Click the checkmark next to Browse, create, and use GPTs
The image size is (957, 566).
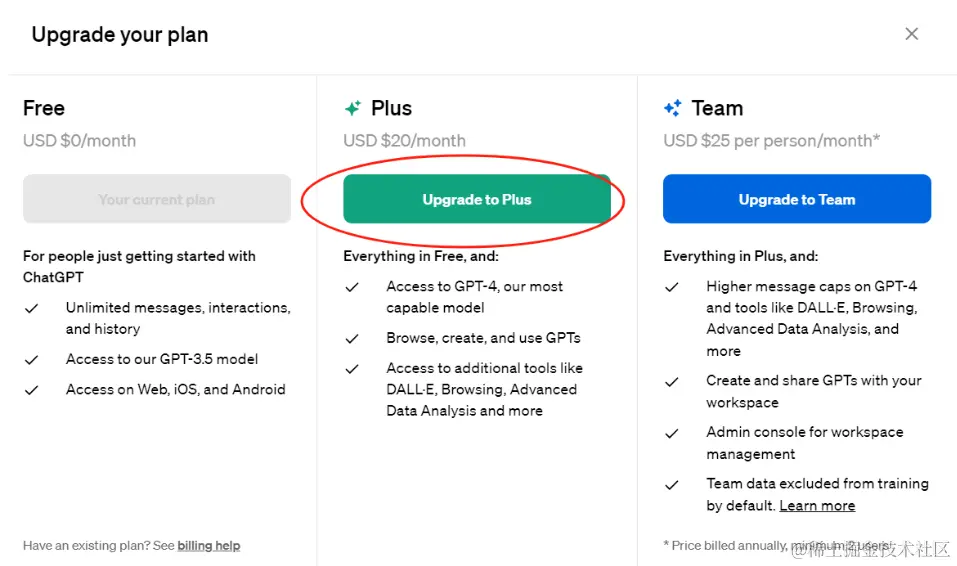click(352, 338)
